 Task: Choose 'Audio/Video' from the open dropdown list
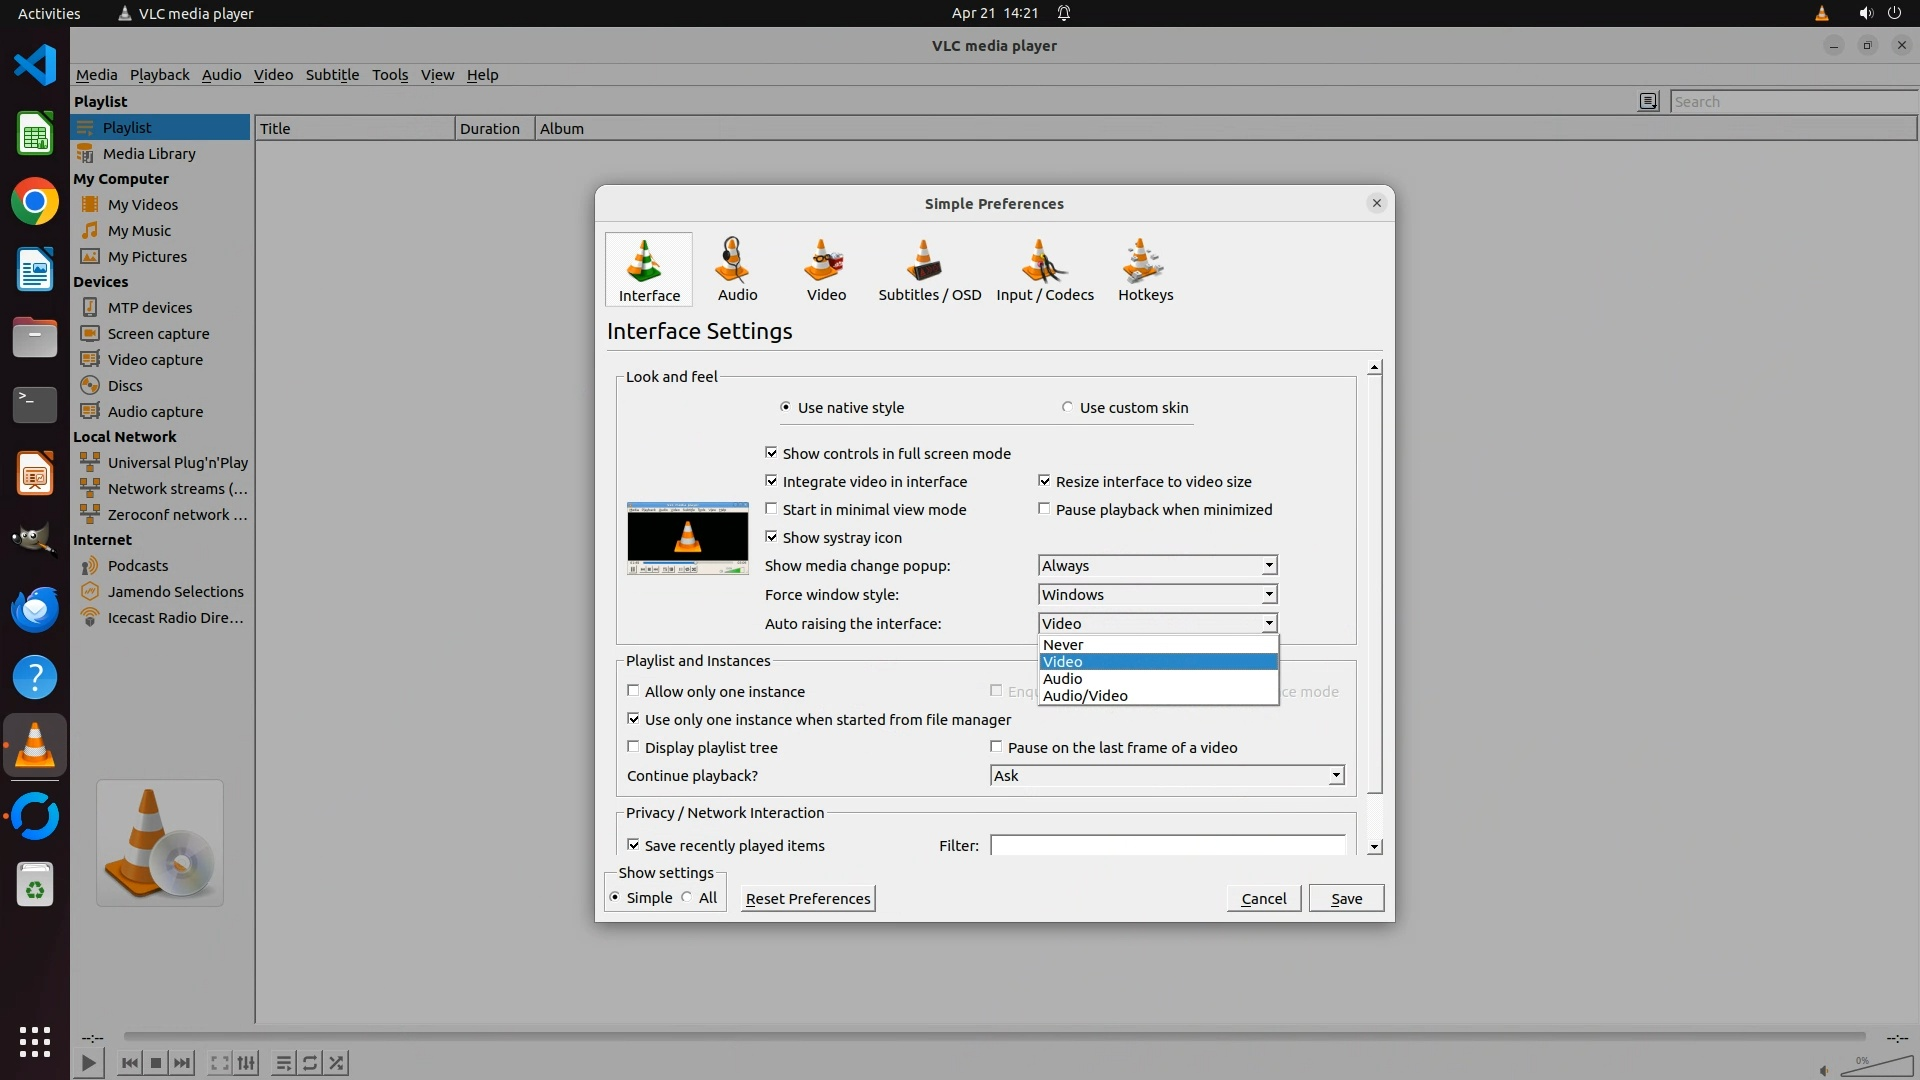[1085, 696]
